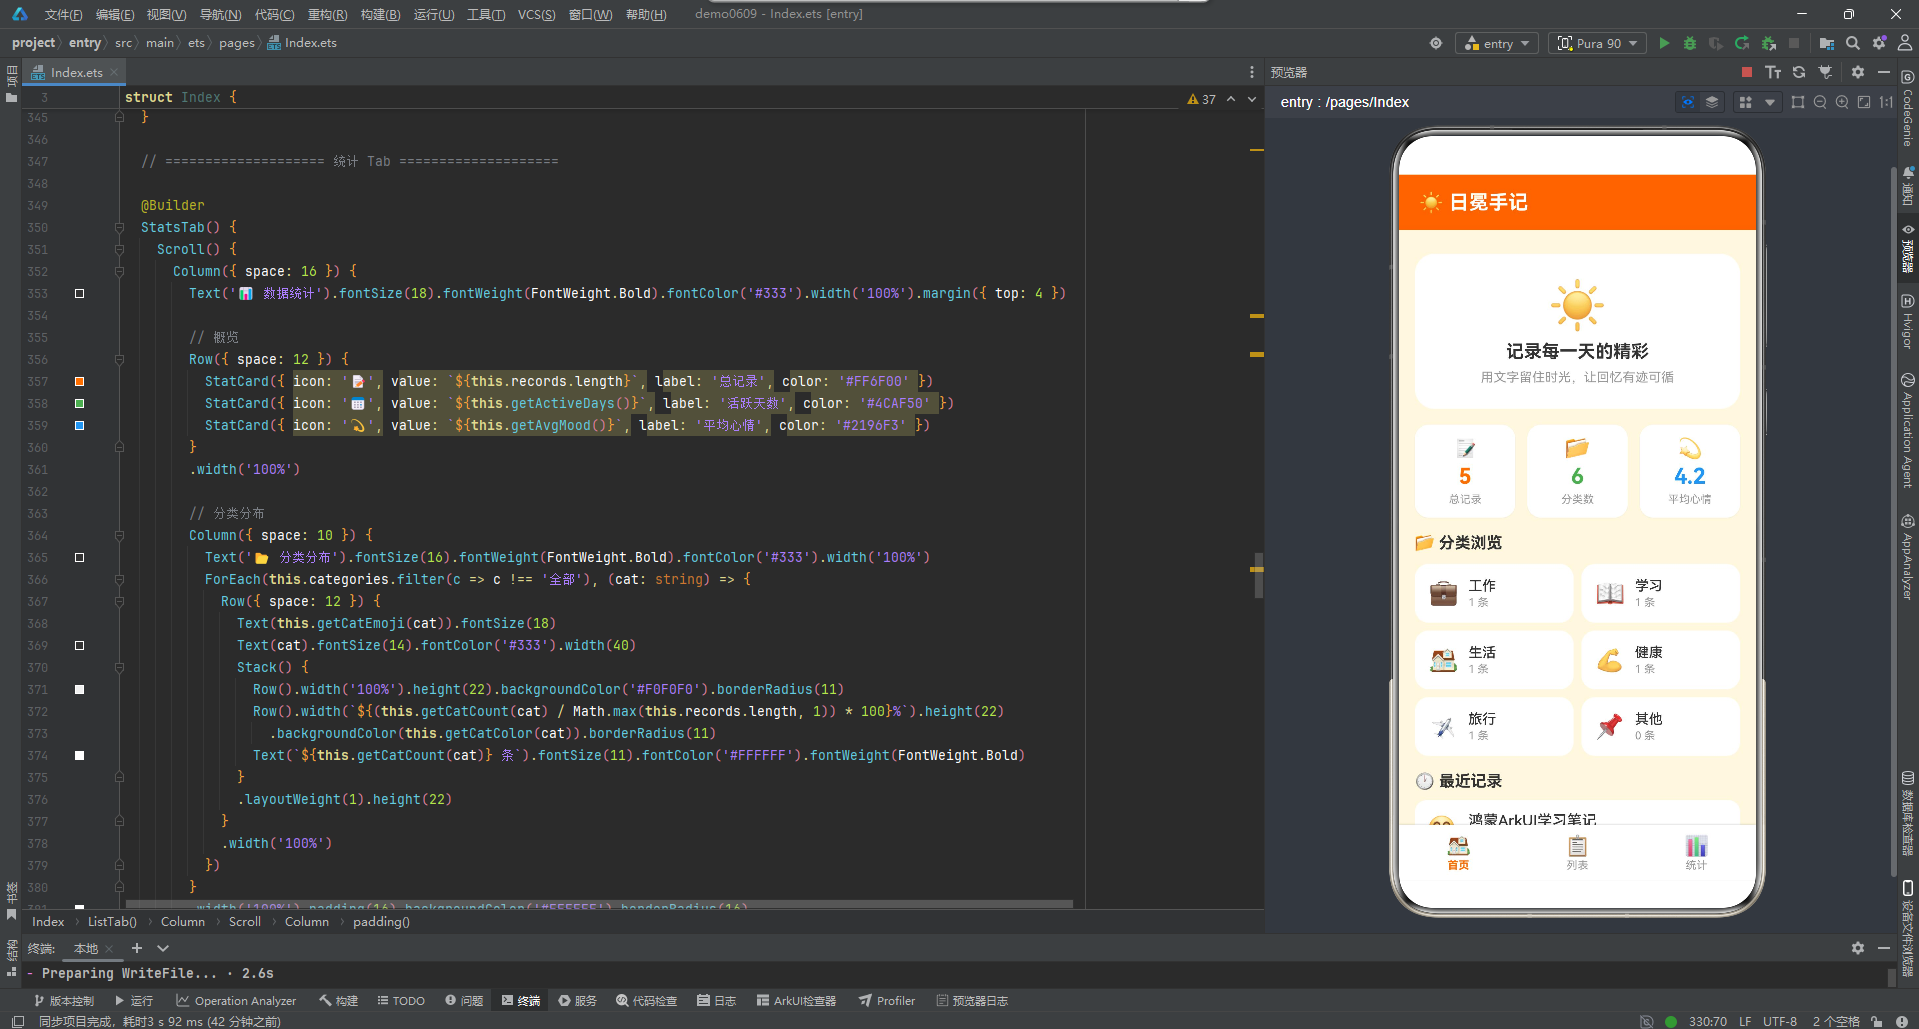Viewport: 1919px width, 1029px height.
Task: Open previewer settings gear
Action: click(1858, 72)
